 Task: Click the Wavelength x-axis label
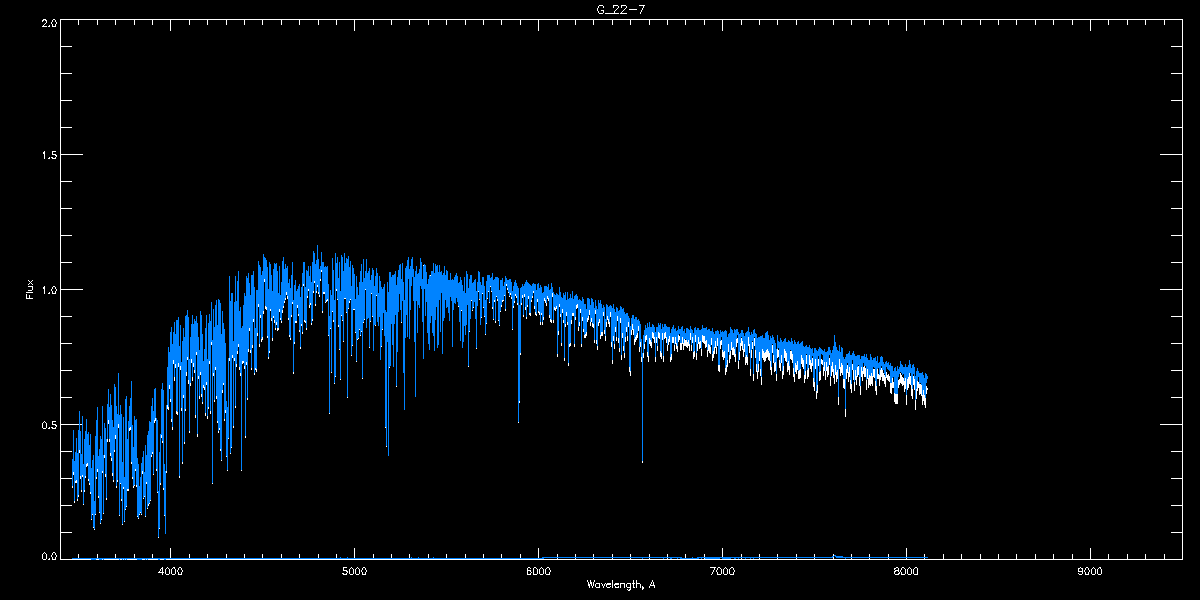(x=620, y=584)
